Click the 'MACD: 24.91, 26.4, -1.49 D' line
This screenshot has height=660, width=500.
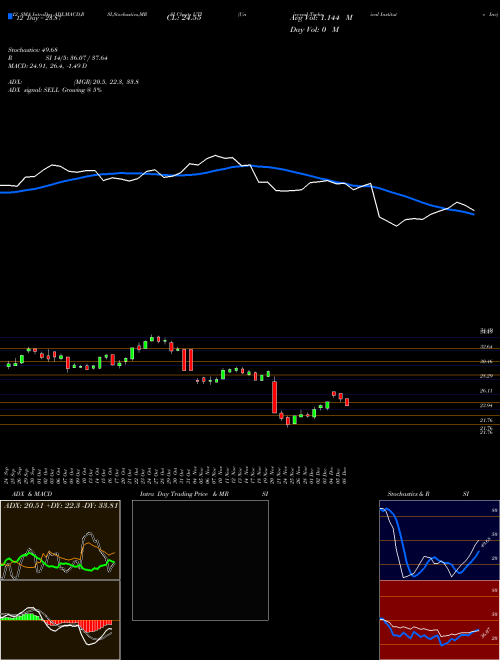pos(48,66)
